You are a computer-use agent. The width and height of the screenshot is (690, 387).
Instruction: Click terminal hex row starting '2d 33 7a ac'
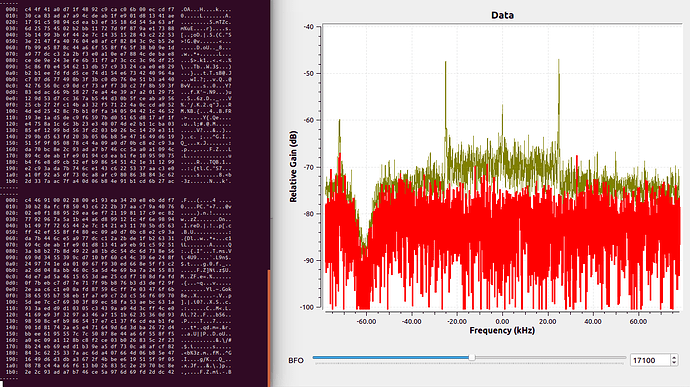pyautogui.click(x=118, y=181)
